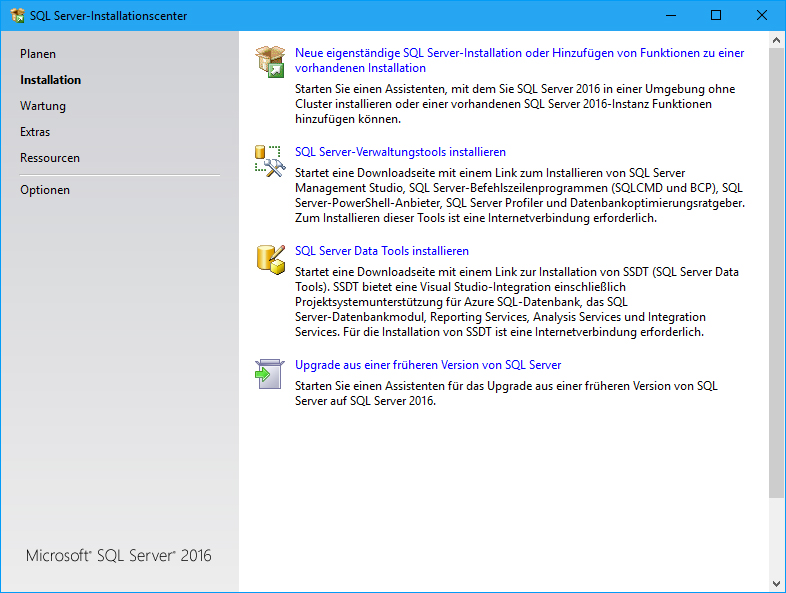Minimize the SQL Server-Installationscenter window
The height and width of the screenshot is (593, 786).
tap(671, 16)
